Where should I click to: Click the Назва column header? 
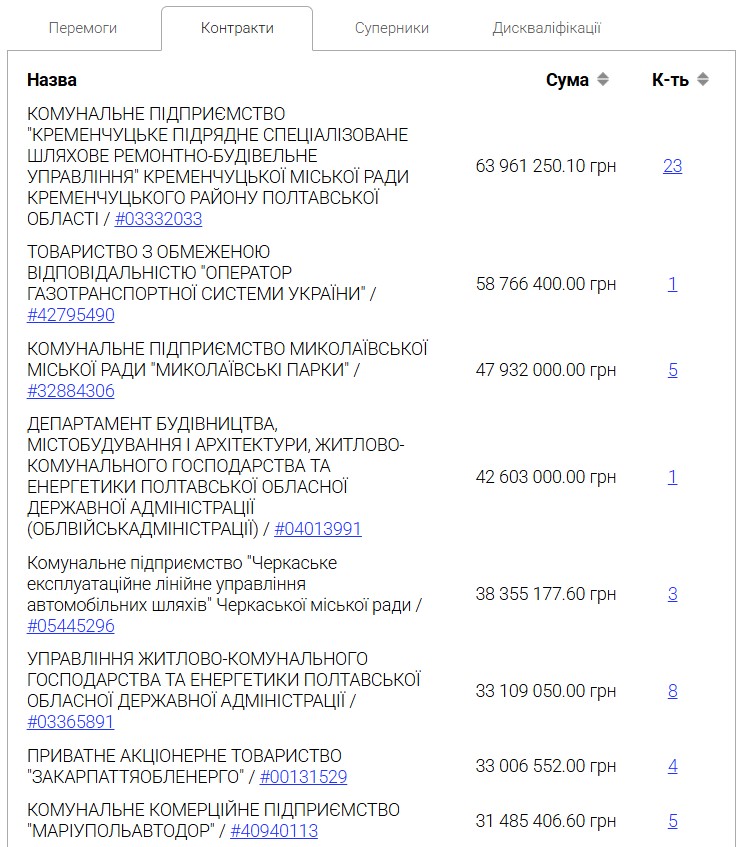pos(52,80)
